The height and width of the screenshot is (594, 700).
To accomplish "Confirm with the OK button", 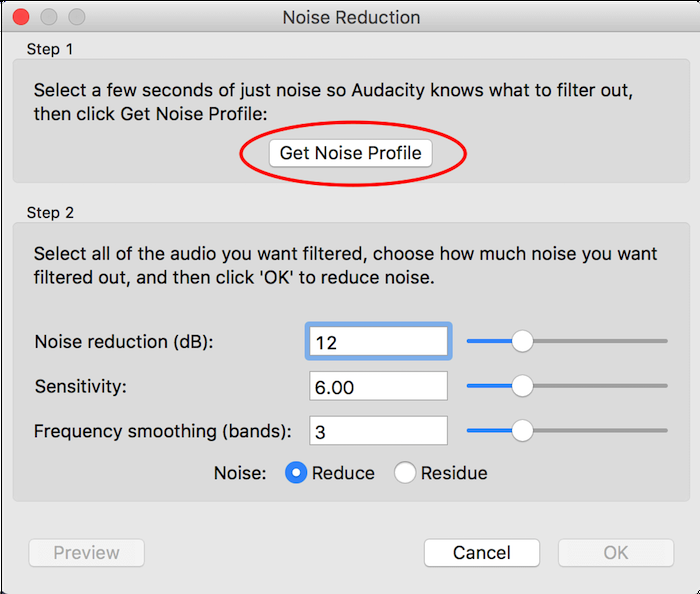I will click(615, 552).
